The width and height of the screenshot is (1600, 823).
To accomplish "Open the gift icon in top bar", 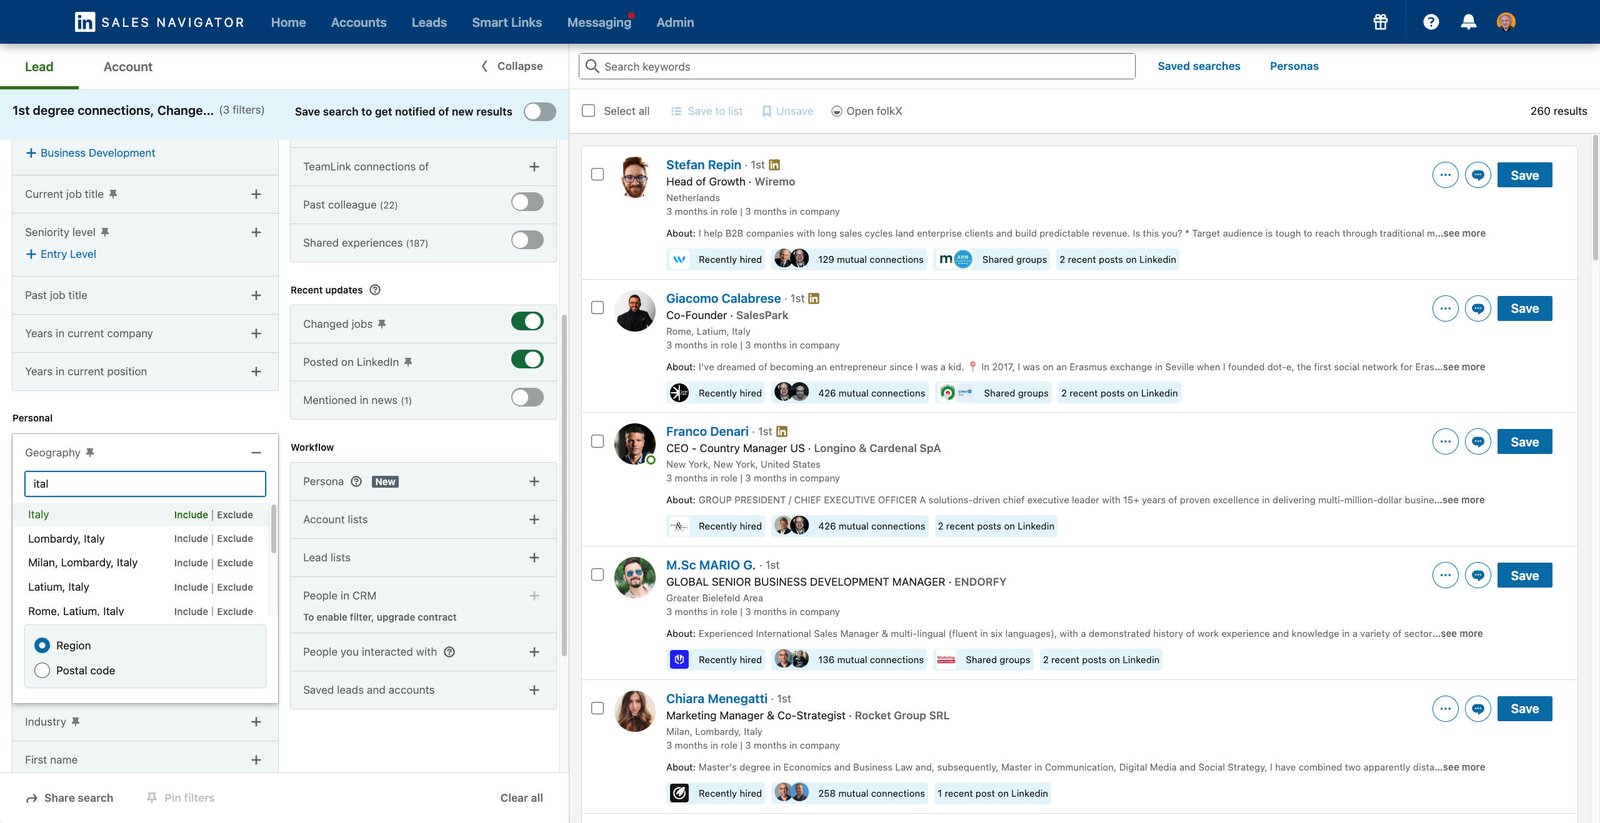I will click(x=1380, y=22).
